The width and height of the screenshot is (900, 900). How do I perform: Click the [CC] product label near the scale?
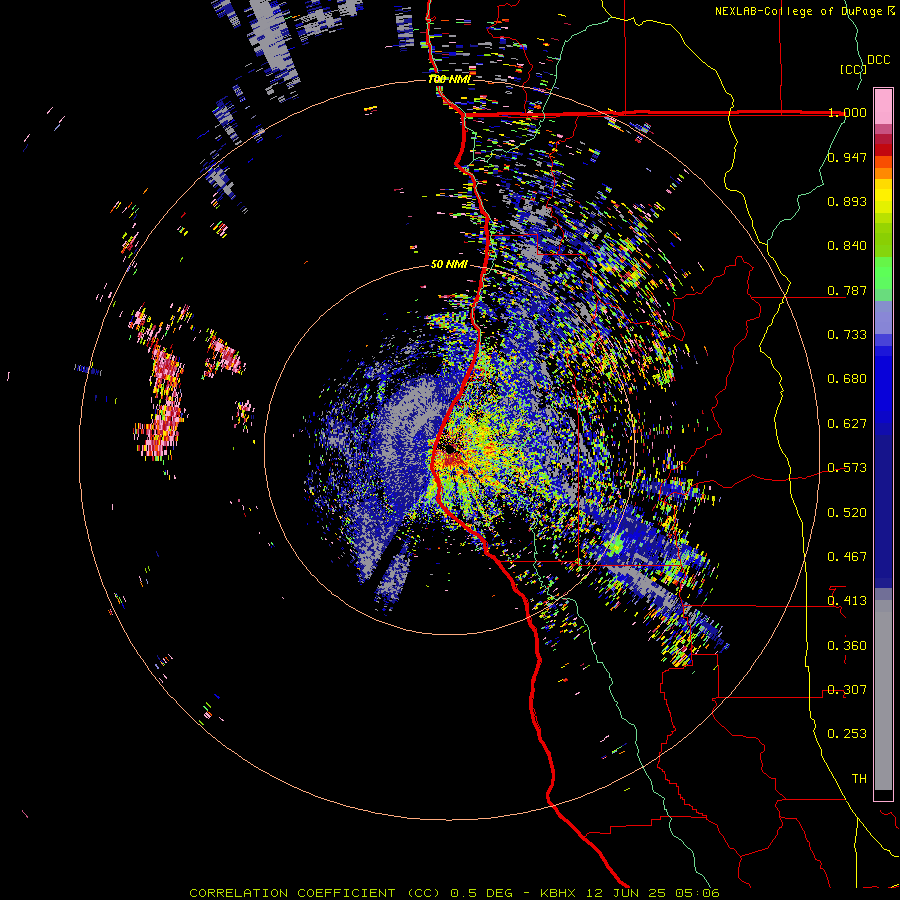coord(852,69)
